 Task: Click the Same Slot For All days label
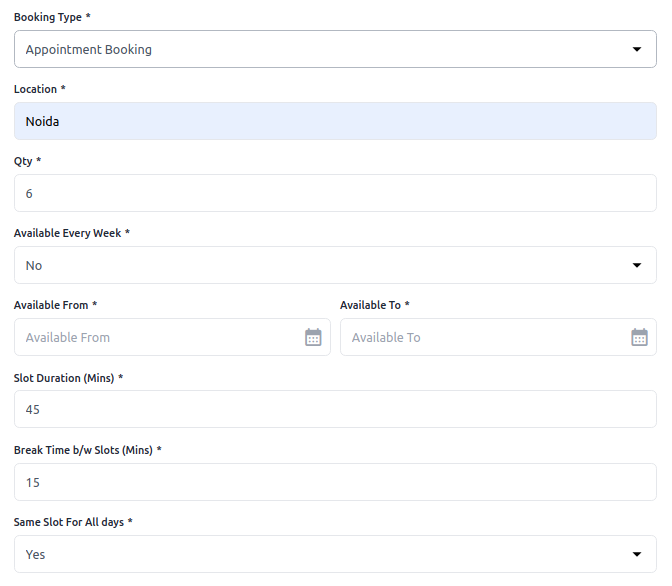point(68,522)
